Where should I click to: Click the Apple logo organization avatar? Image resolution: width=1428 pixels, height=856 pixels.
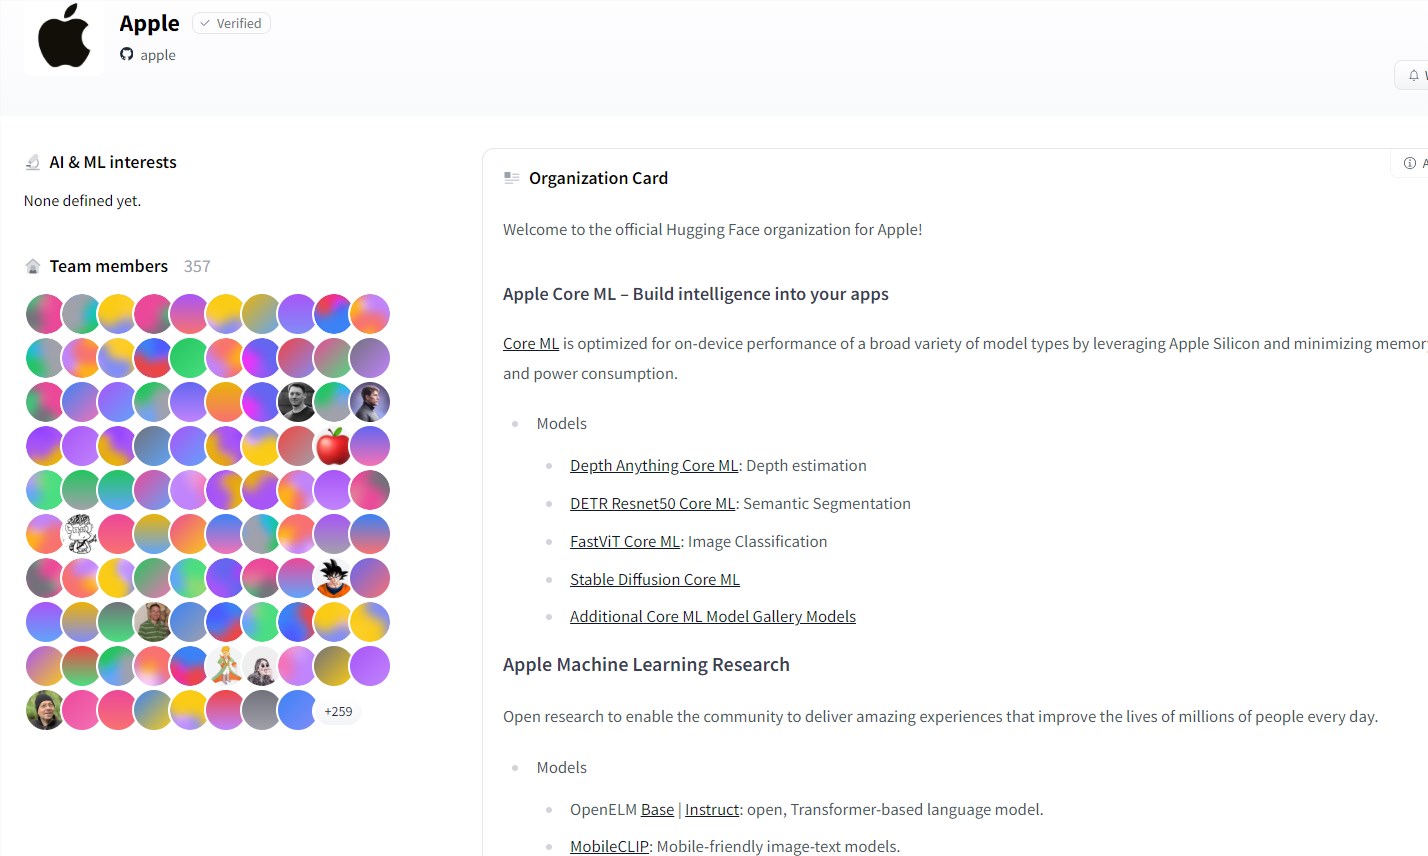click(x=63, y=38)
